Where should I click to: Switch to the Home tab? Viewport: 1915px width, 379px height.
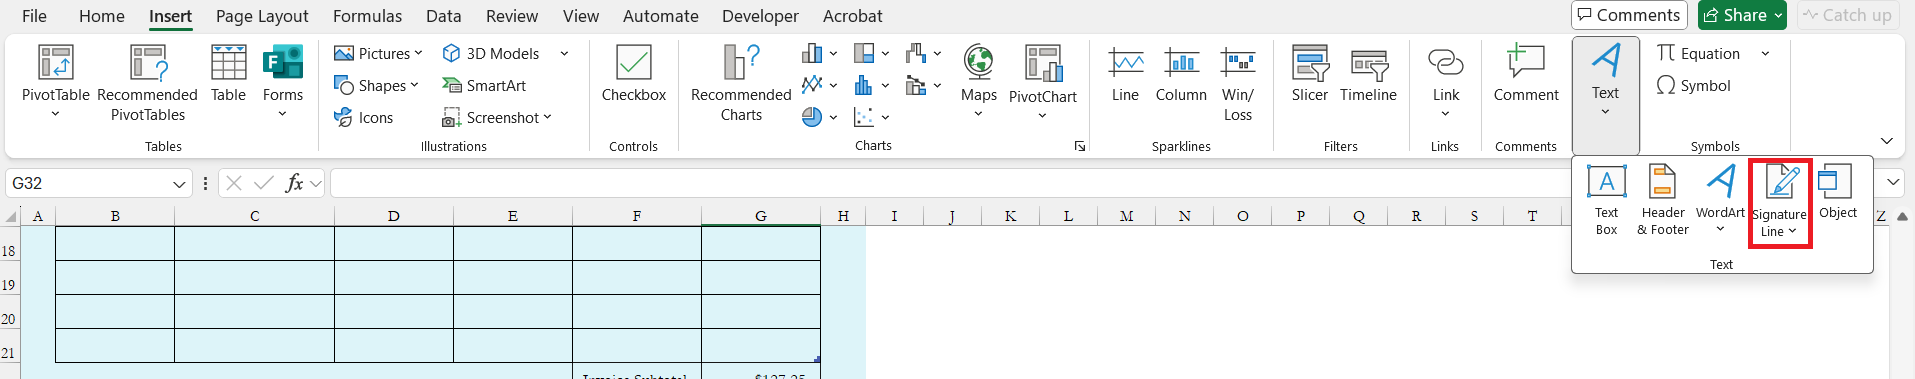[102, 16]
